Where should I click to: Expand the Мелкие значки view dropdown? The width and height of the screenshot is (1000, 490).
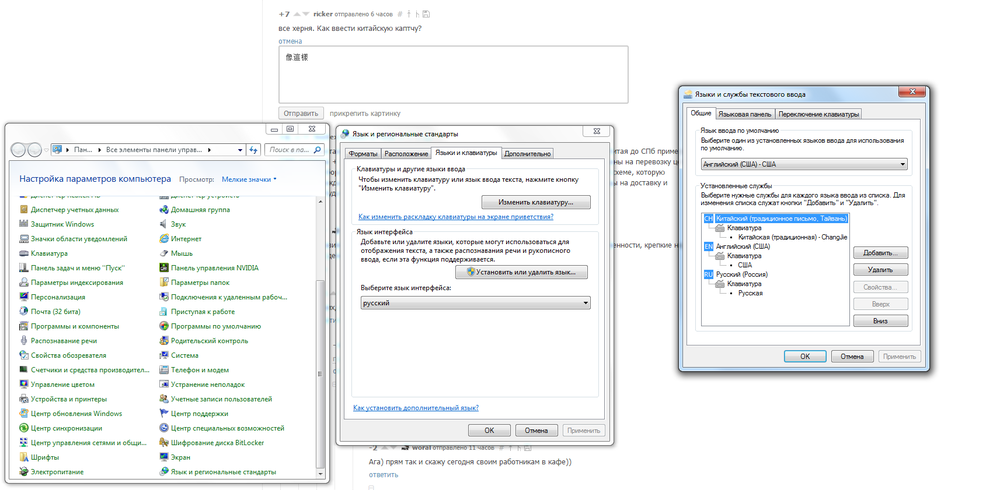tap(249, 179)
